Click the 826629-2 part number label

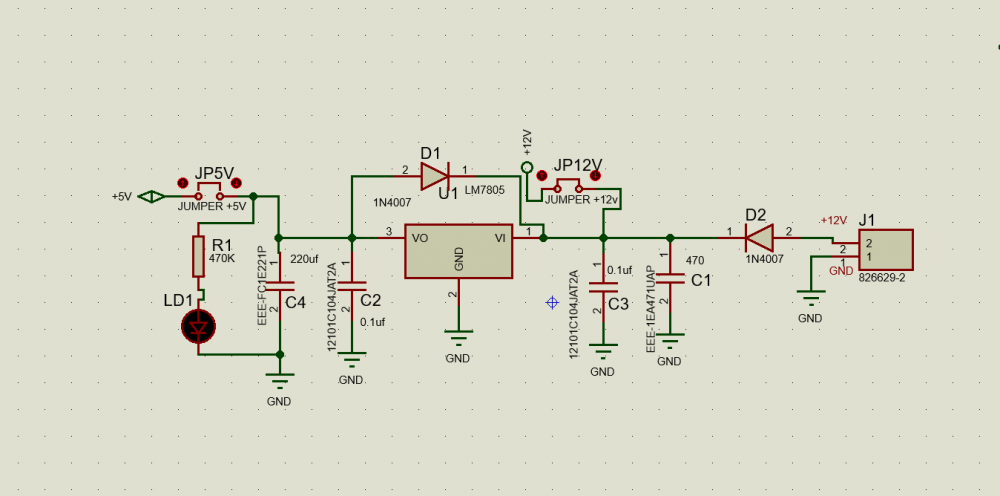(x=882, y=279)
